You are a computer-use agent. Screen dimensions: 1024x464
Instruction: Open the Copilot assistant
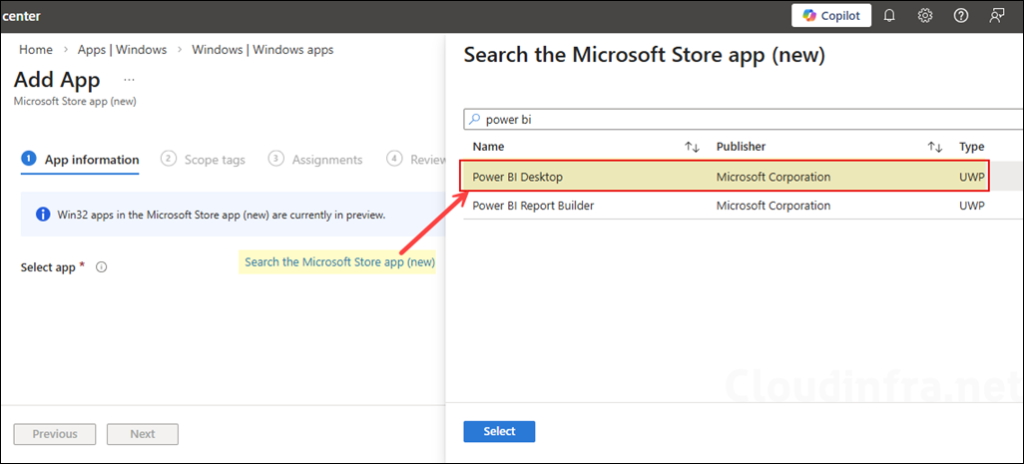tap(831, 16)
